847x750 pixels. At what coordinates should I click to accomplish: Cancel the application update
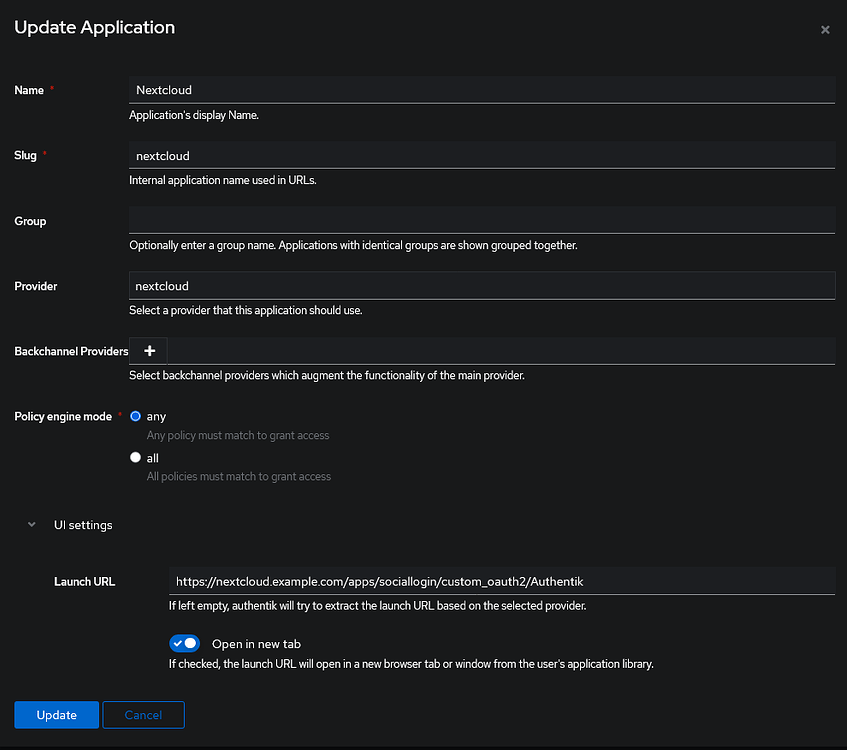(x=143, y=714)
